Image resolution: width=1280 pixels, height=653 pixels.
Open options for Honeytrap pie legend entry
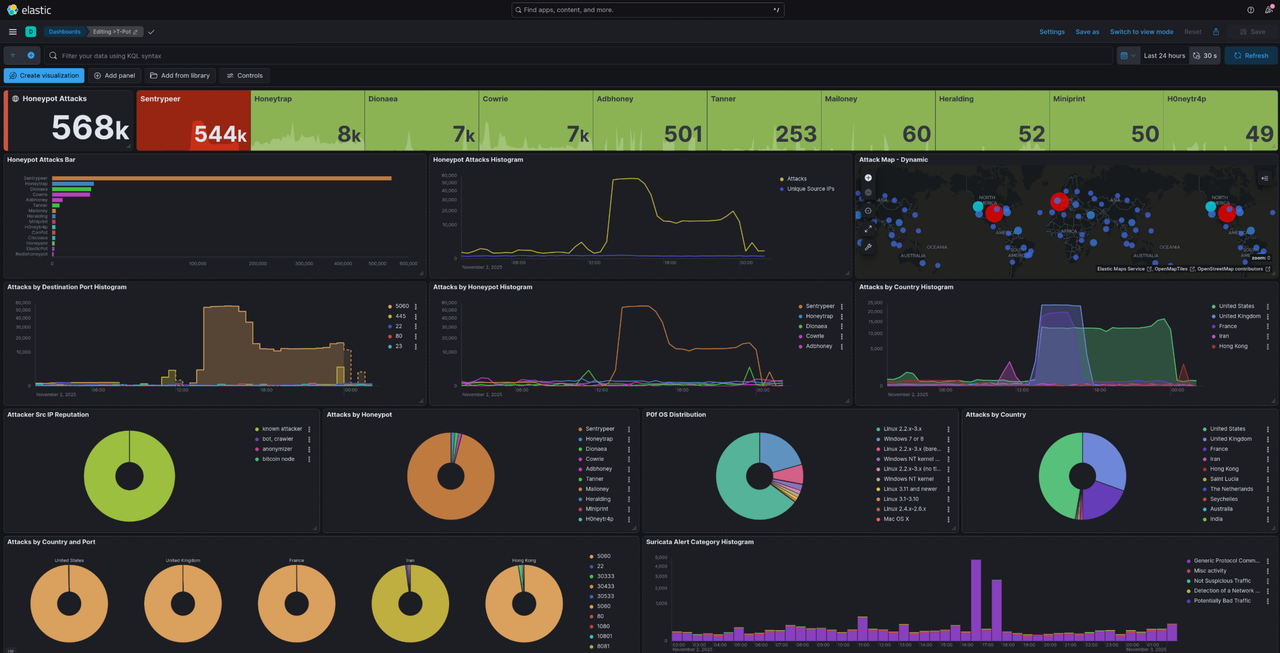(x=628, y=439)
